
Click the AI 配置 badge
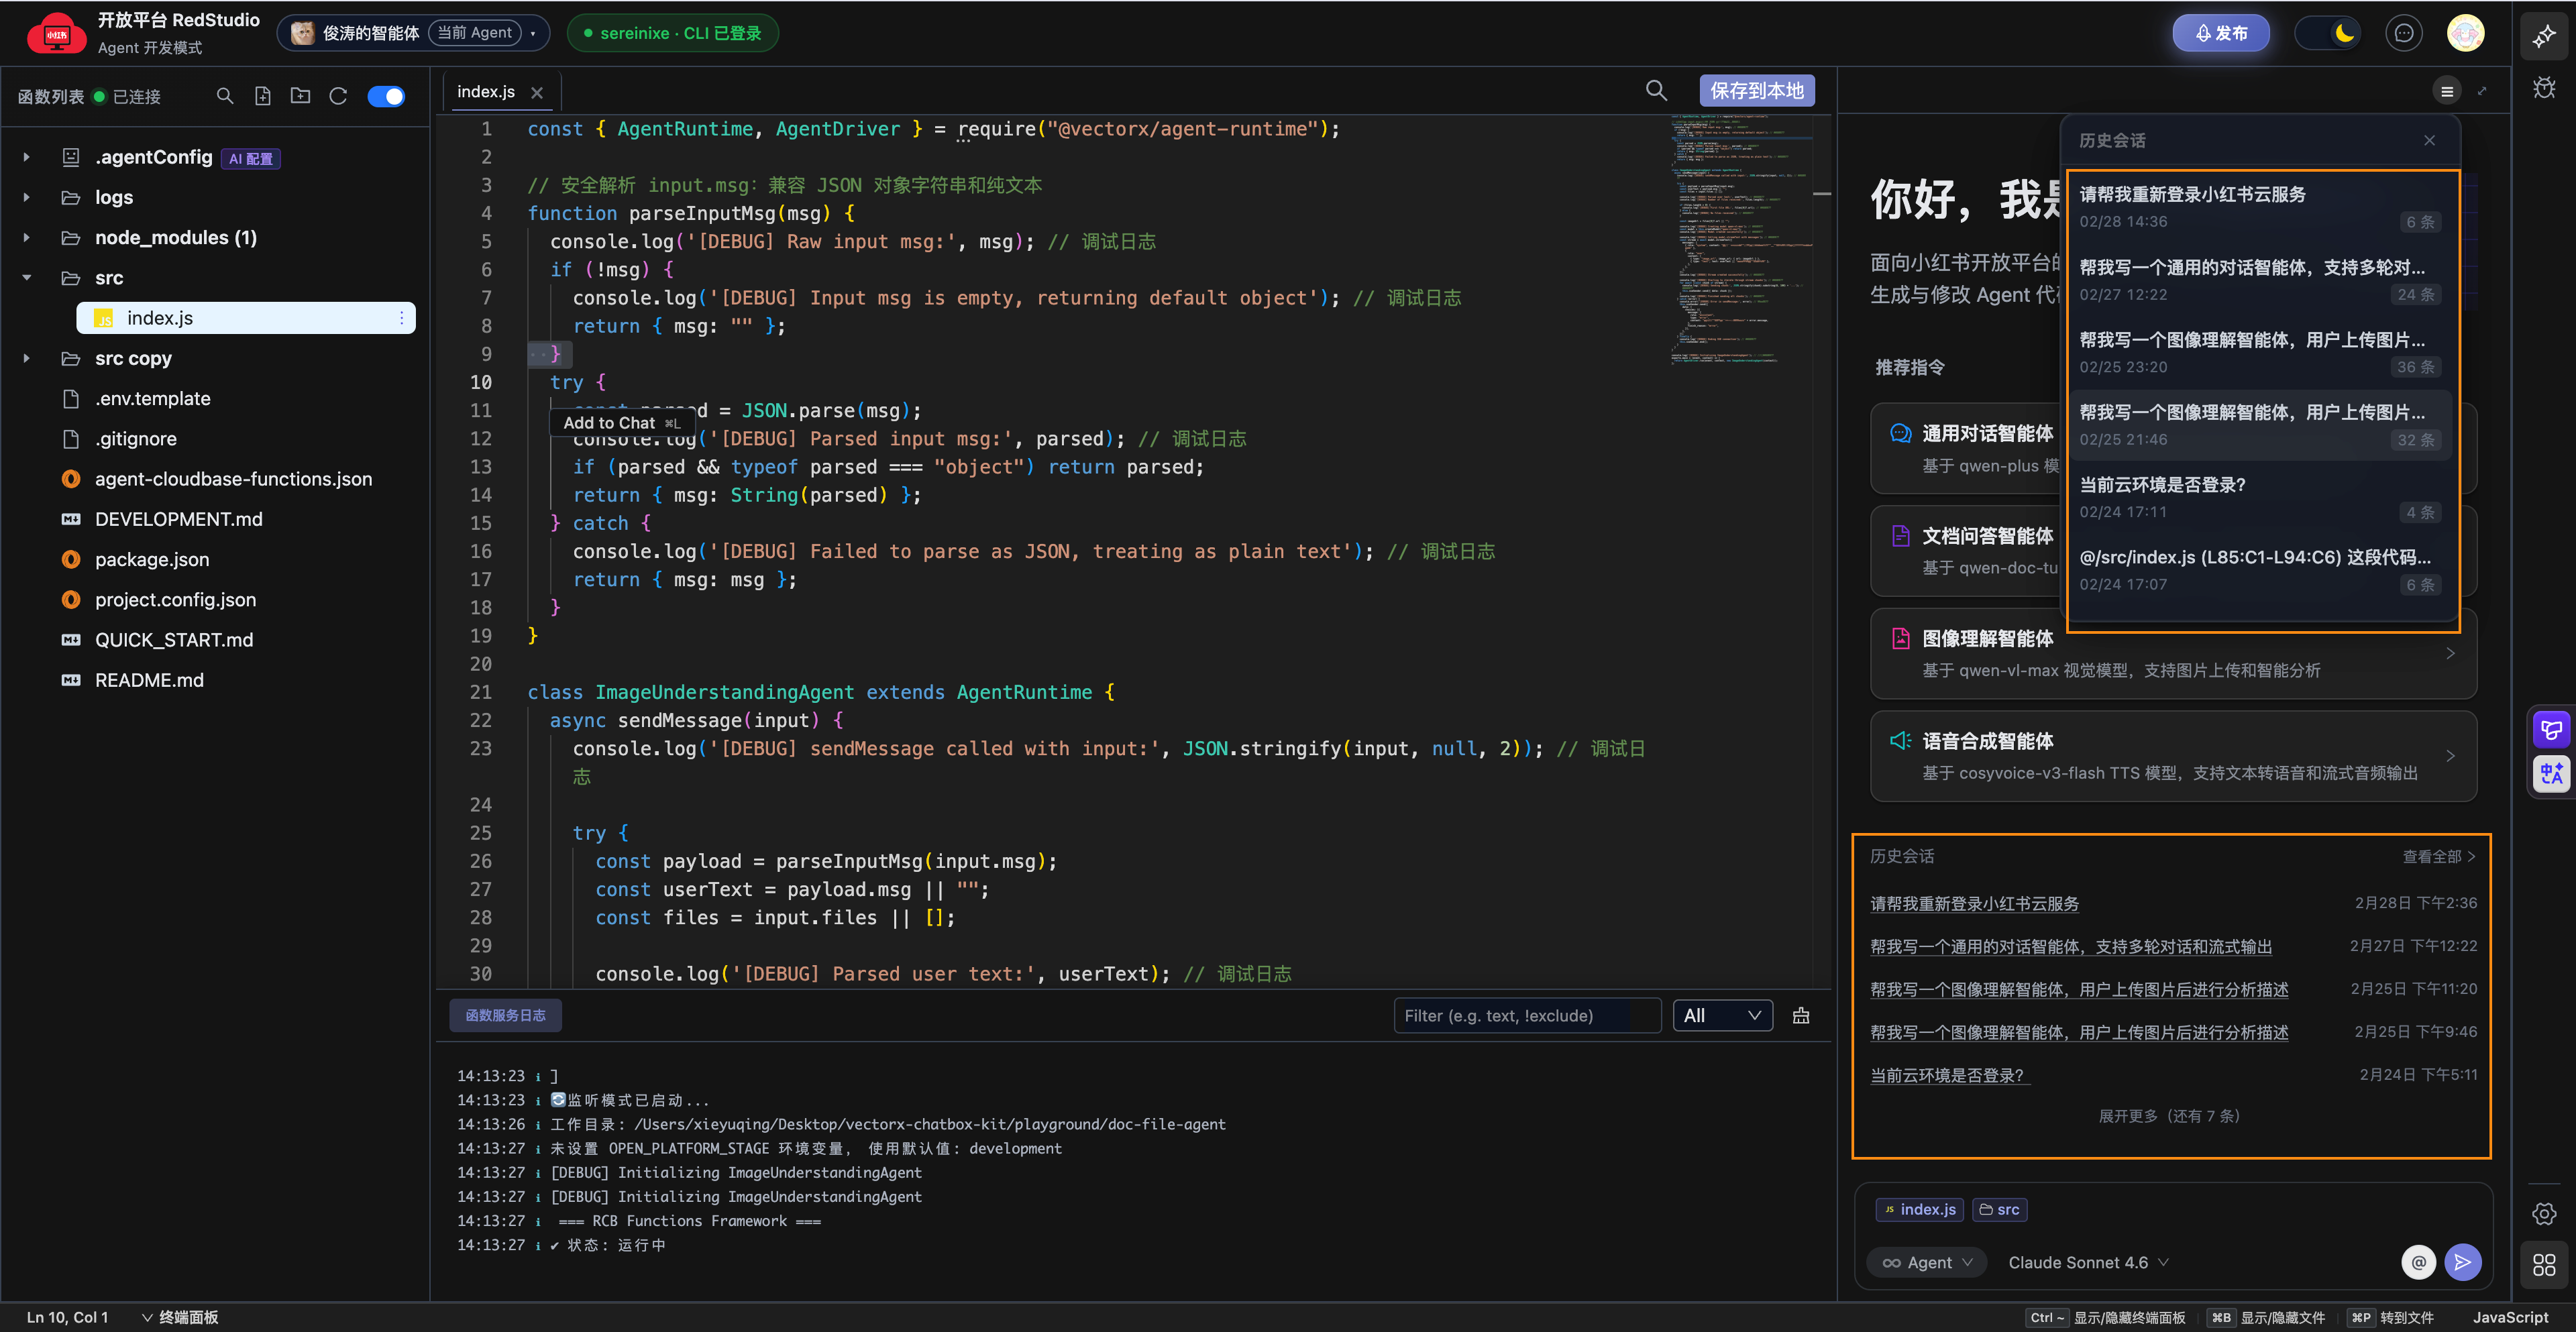(250, 158)
